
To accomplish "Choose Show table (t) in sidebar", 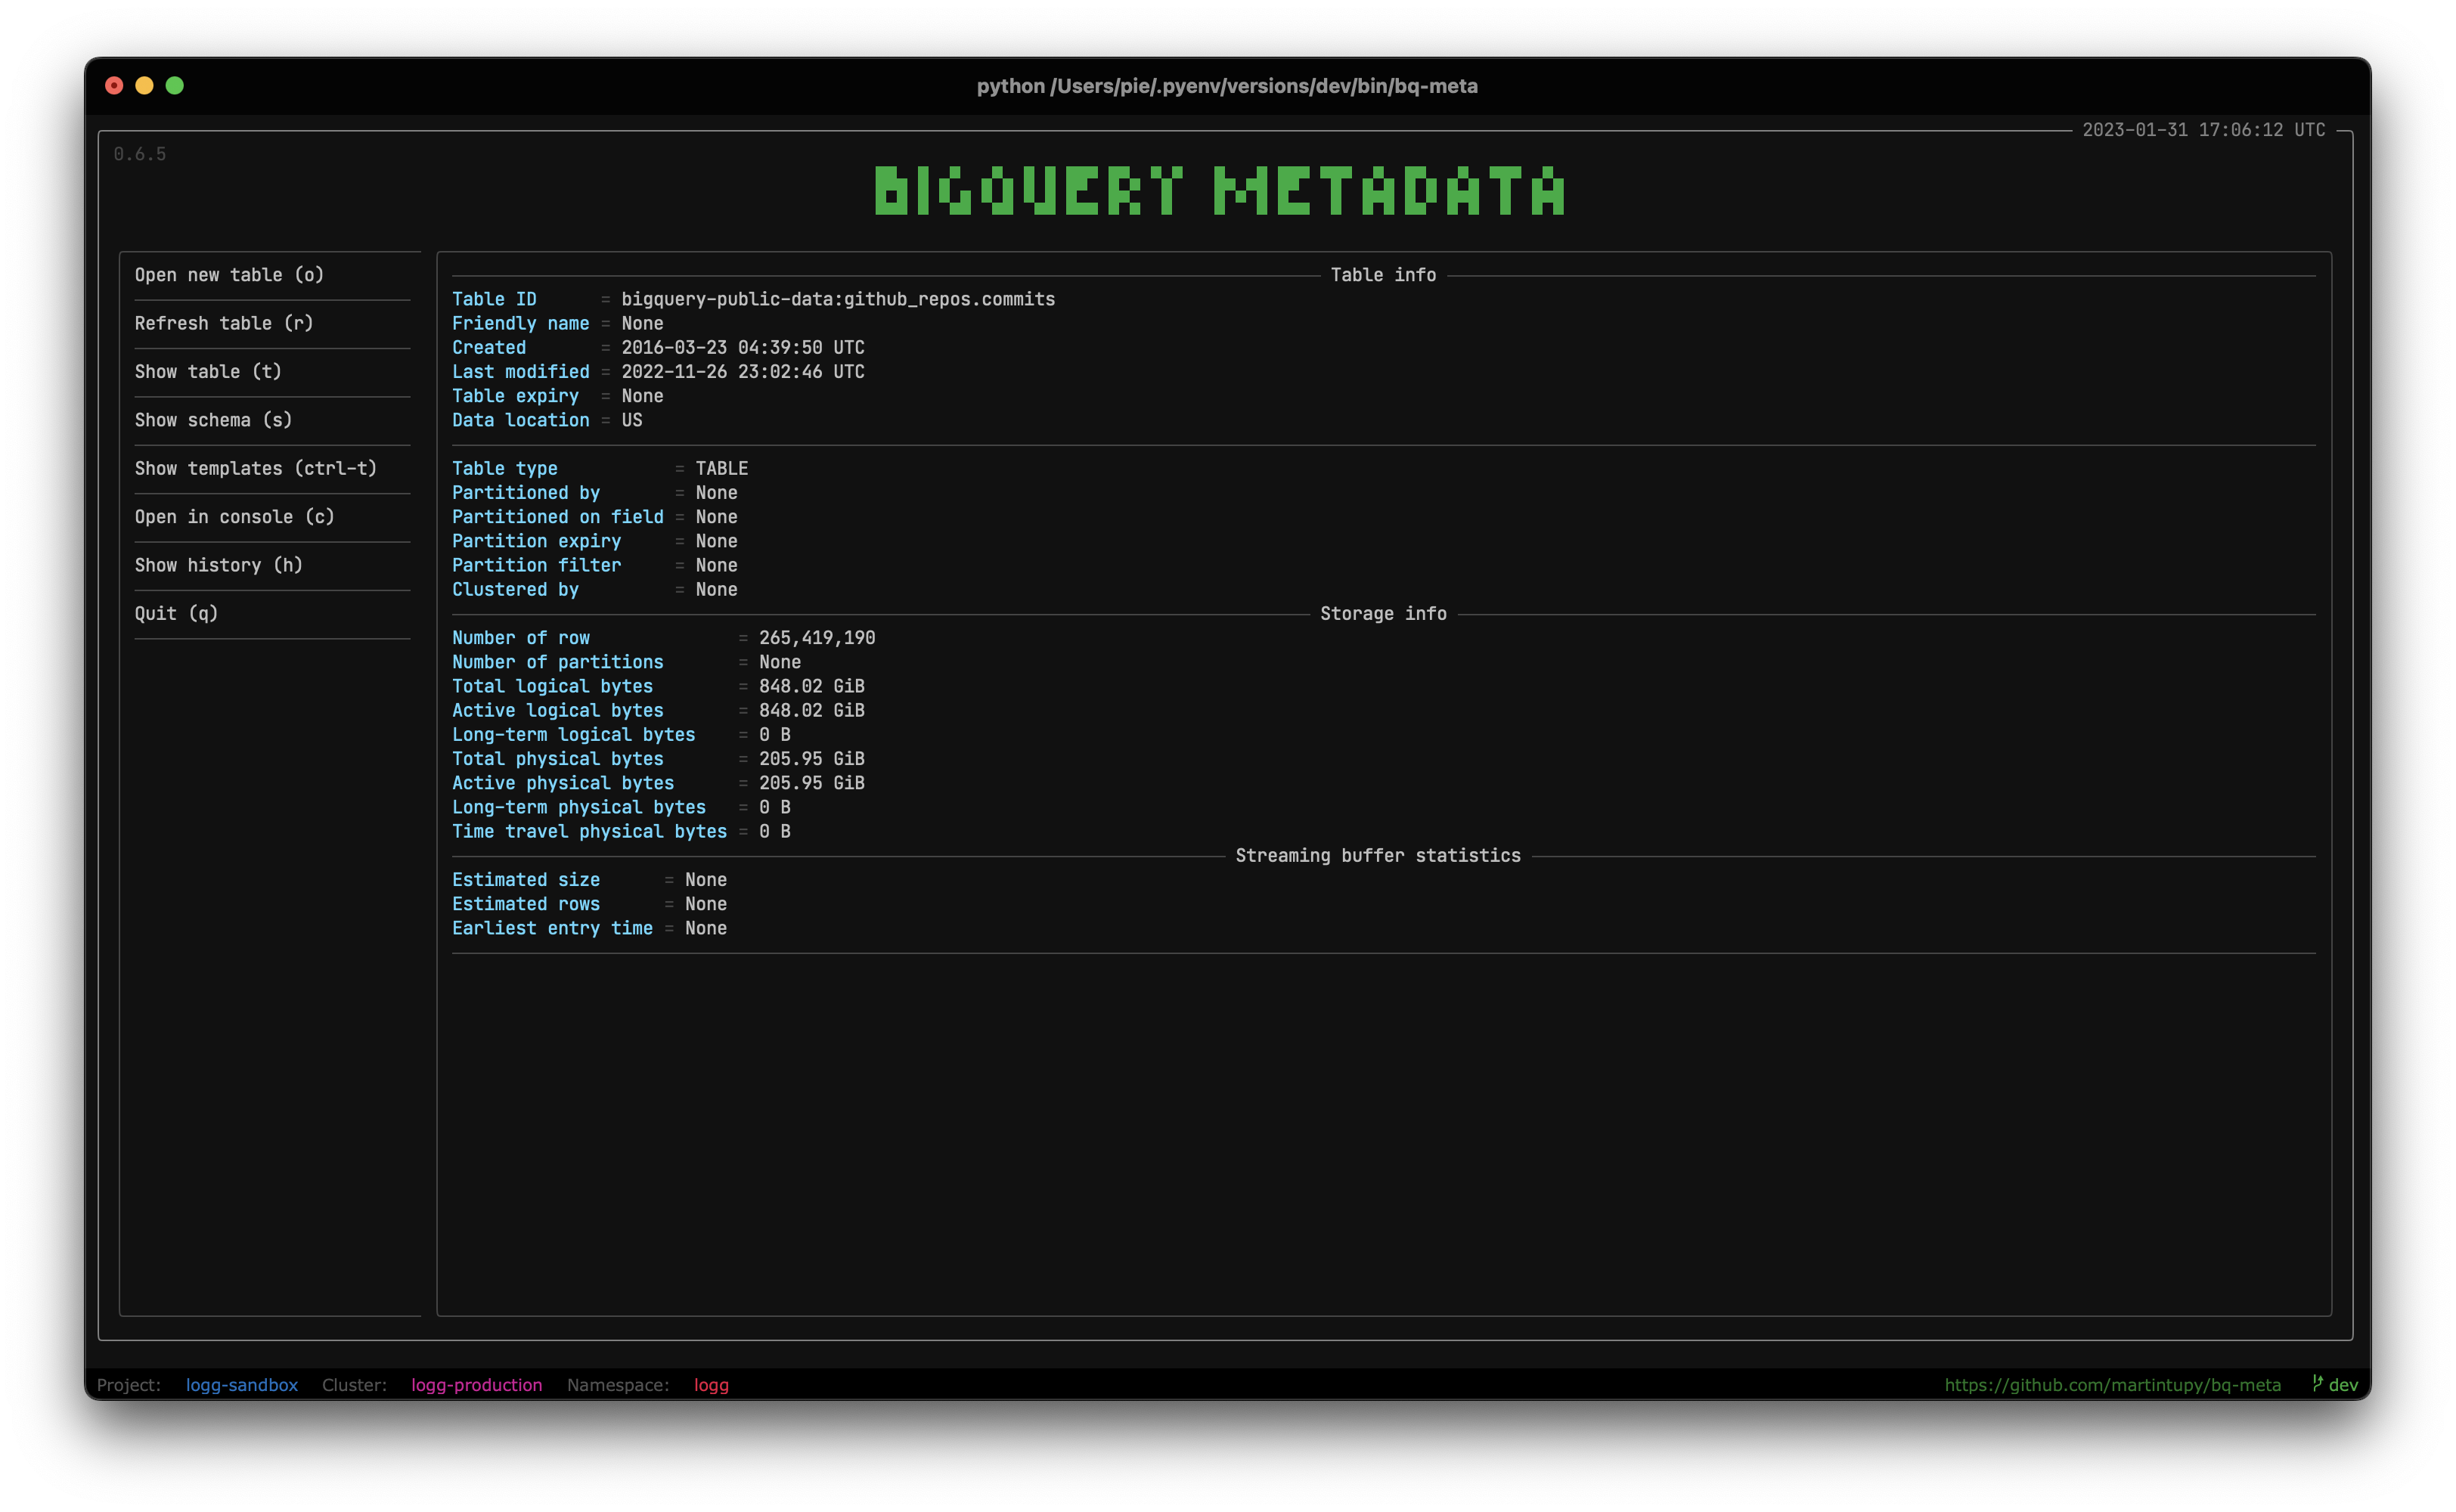I will tap(208, 372).
